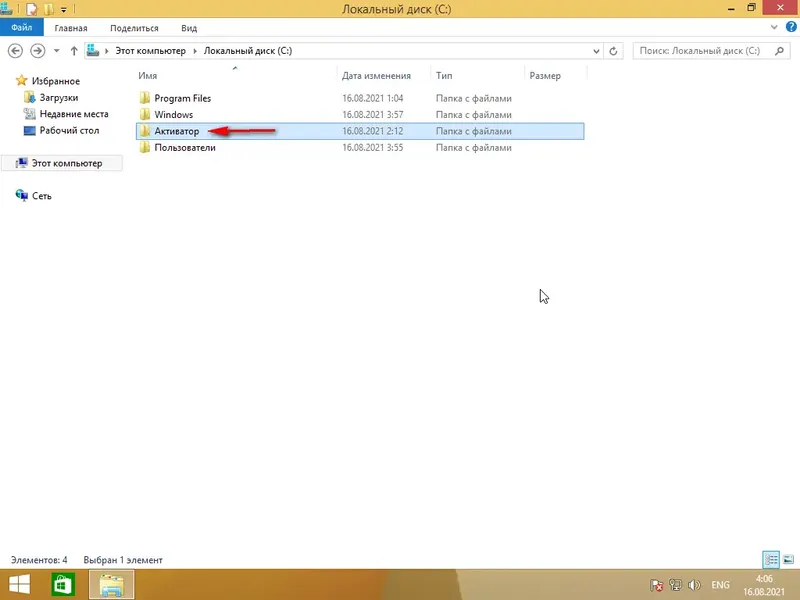Open the network tray icon

[676, 585]
